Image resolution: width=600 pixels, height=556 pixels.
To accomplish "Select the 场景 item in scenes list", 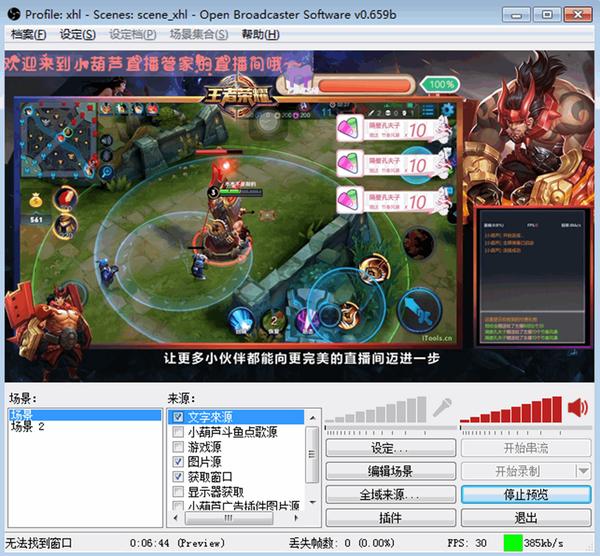I will (85, 415).
